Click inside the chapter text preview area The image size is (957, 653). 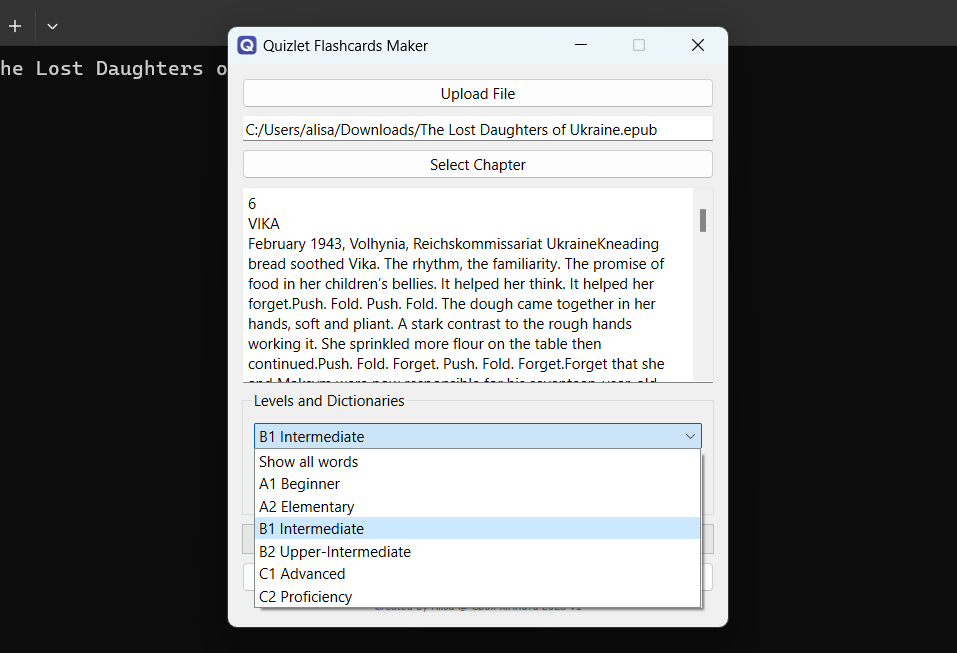[x=468, y=285]
